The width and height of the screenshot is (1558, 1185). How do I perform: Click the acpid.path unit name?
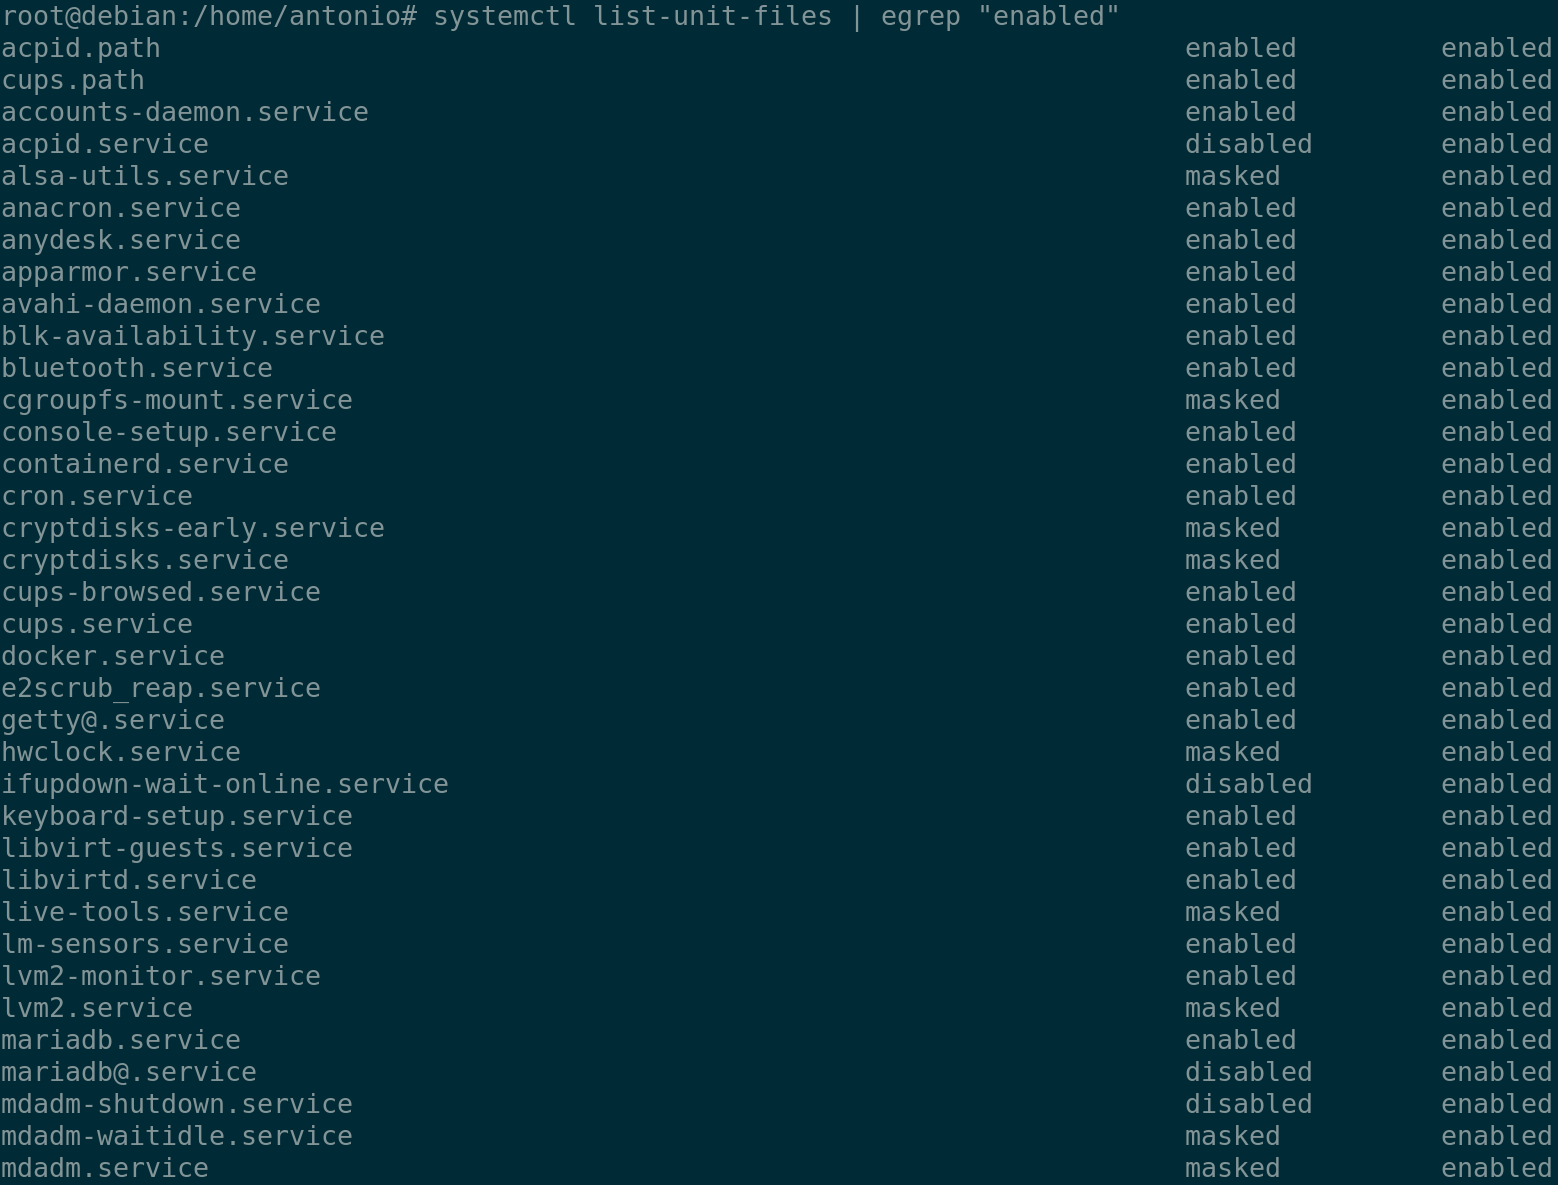81,48
